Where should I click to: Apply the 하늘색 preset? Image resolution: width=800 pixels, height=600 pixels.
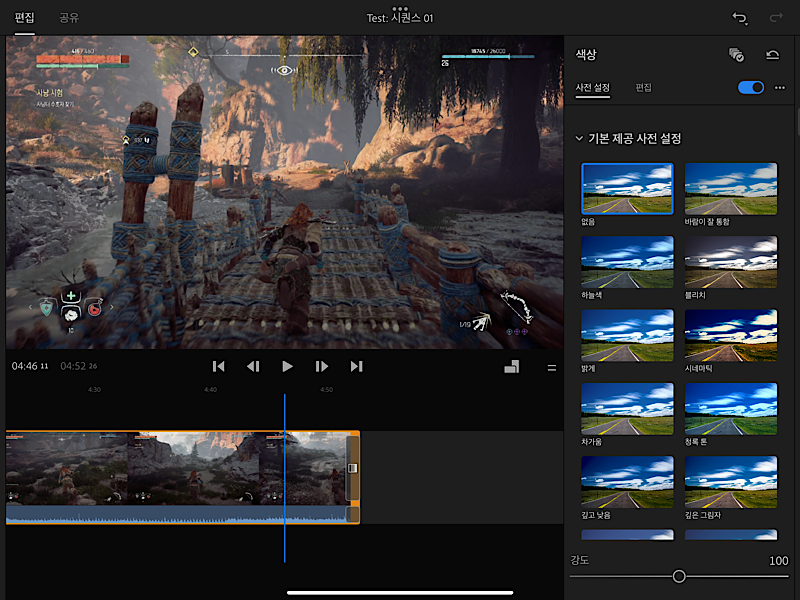(x=627, y=262)
